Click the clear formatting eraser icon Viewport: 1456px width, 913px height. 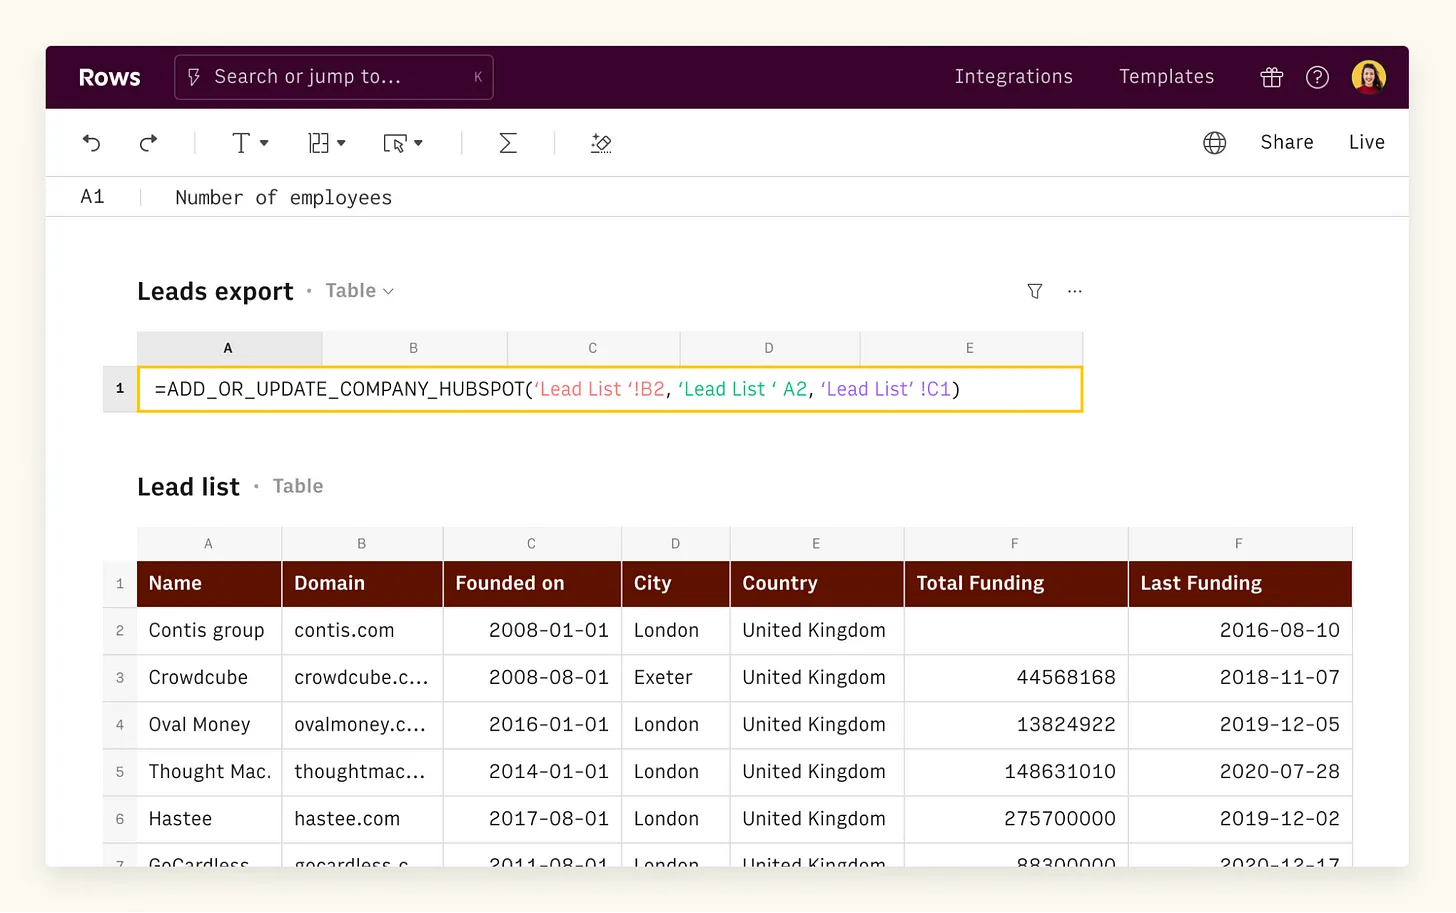(601, 143)
